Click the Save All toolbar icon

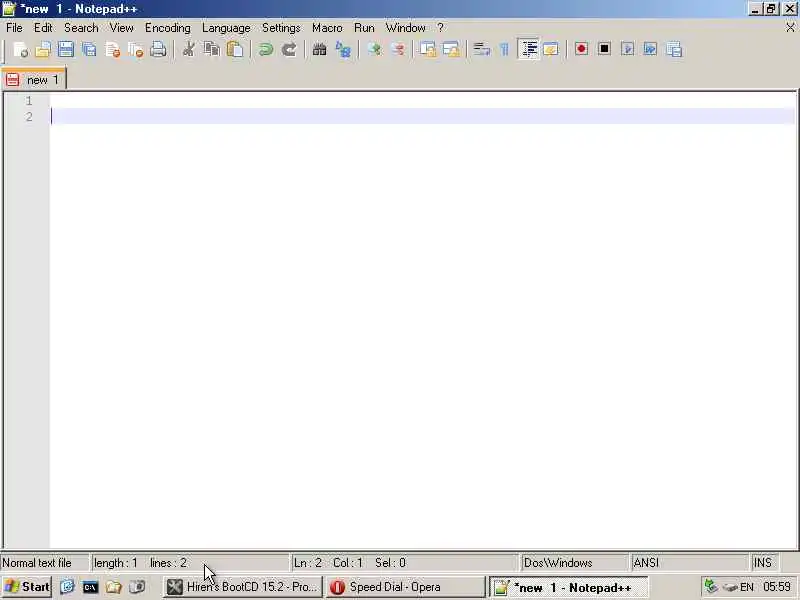(x=89, y=49)
